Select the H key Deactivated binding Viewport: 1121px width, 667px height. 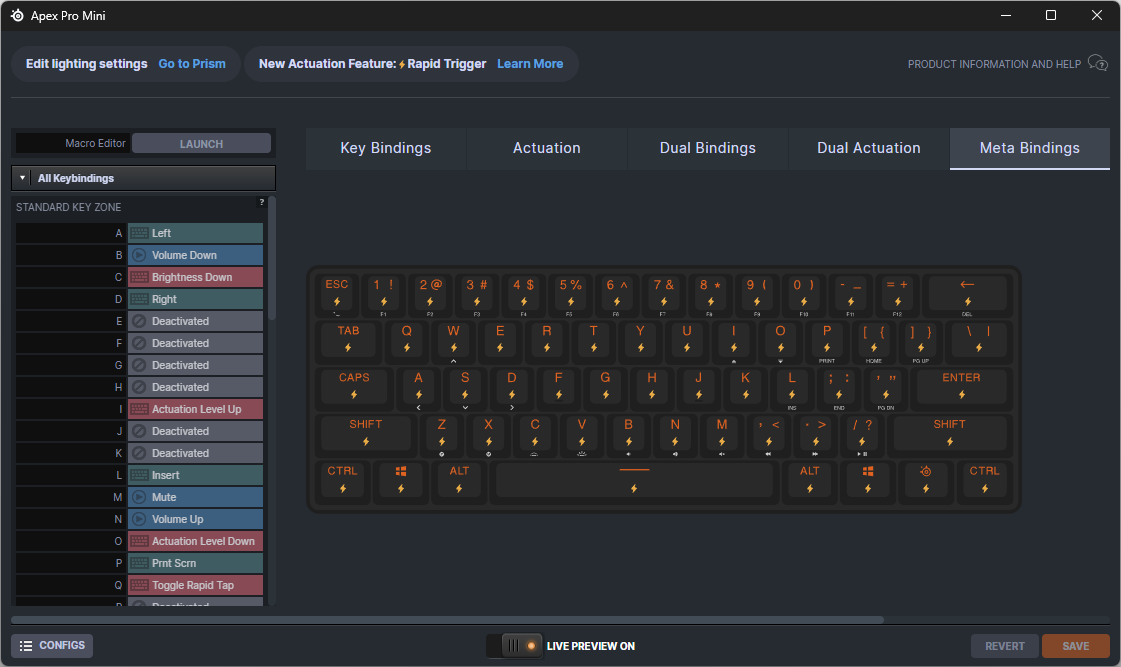point(195,387)
